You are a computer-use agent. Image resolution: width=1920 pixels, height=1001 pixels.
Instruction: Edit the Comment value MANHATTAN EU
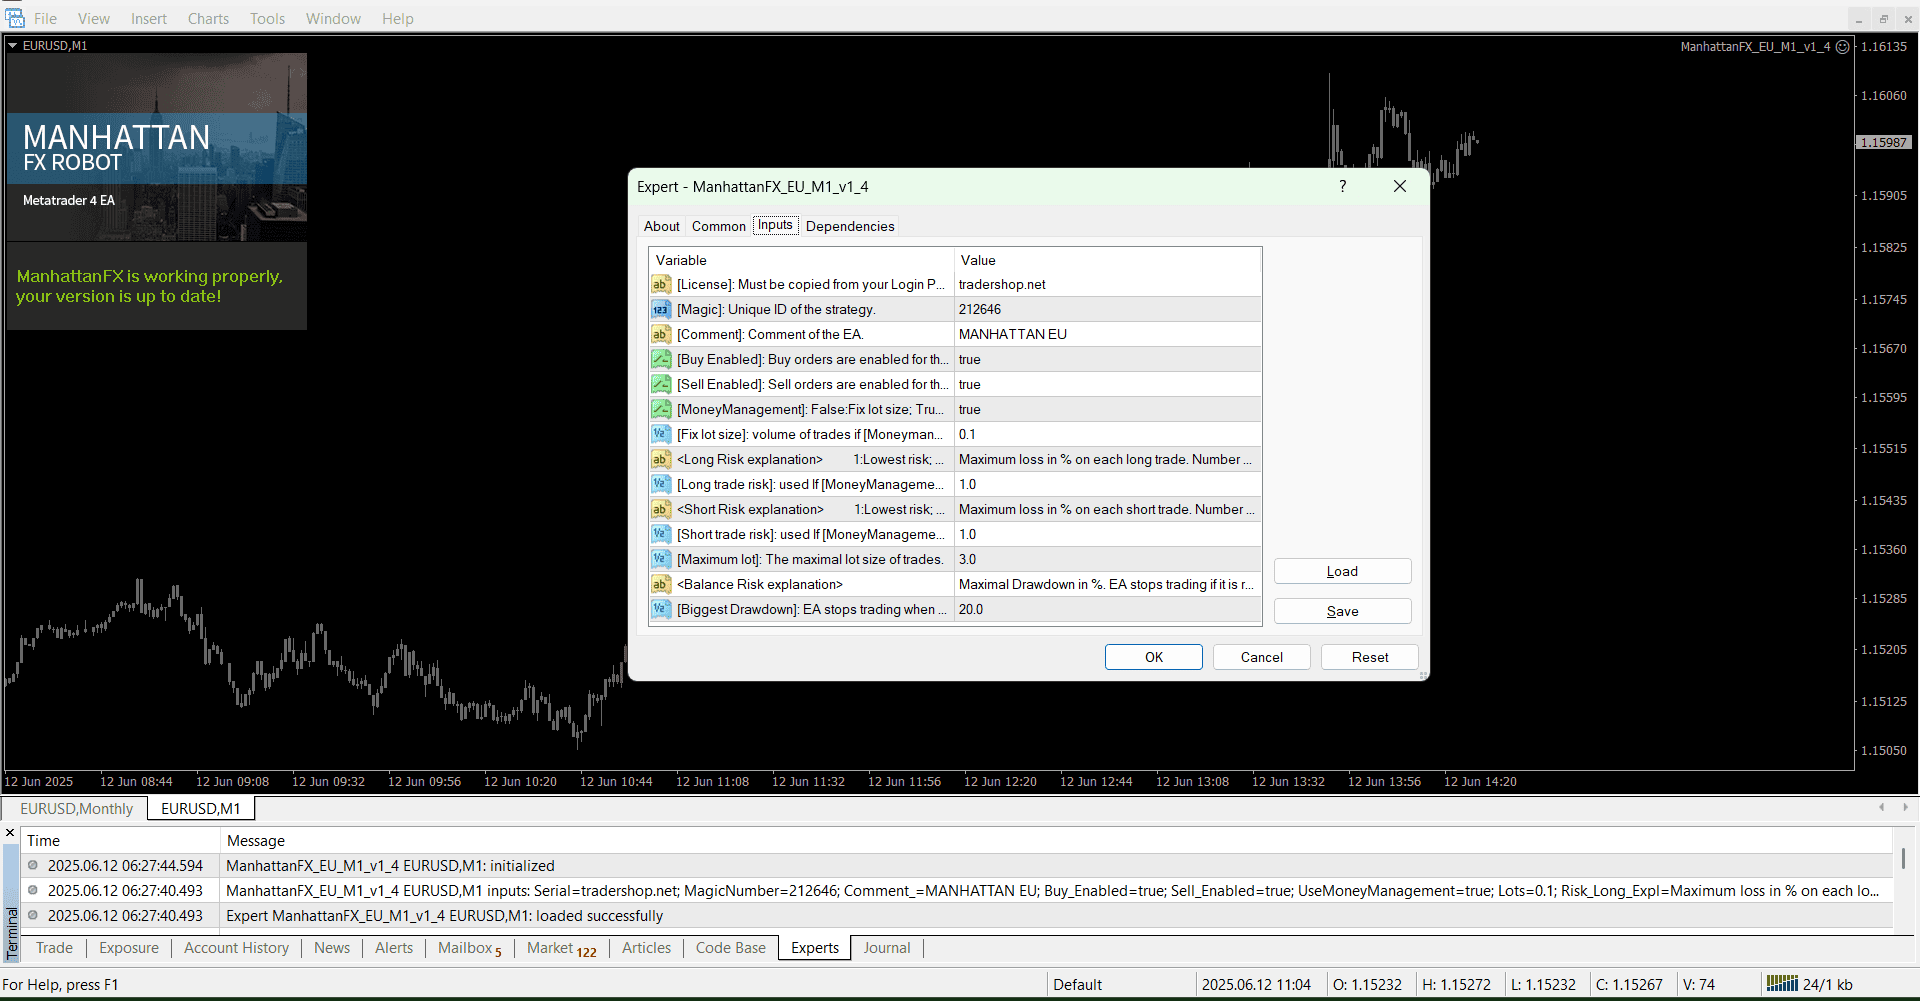[1108, 334]
